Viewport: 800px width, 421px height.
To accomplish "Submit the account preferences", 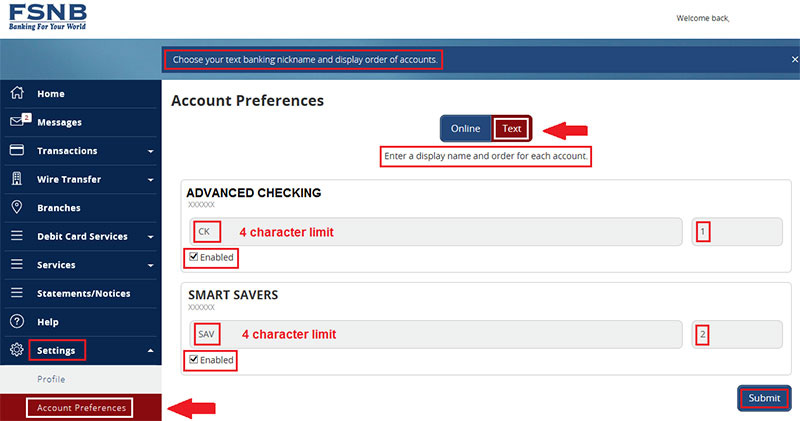I will point(764,398).
